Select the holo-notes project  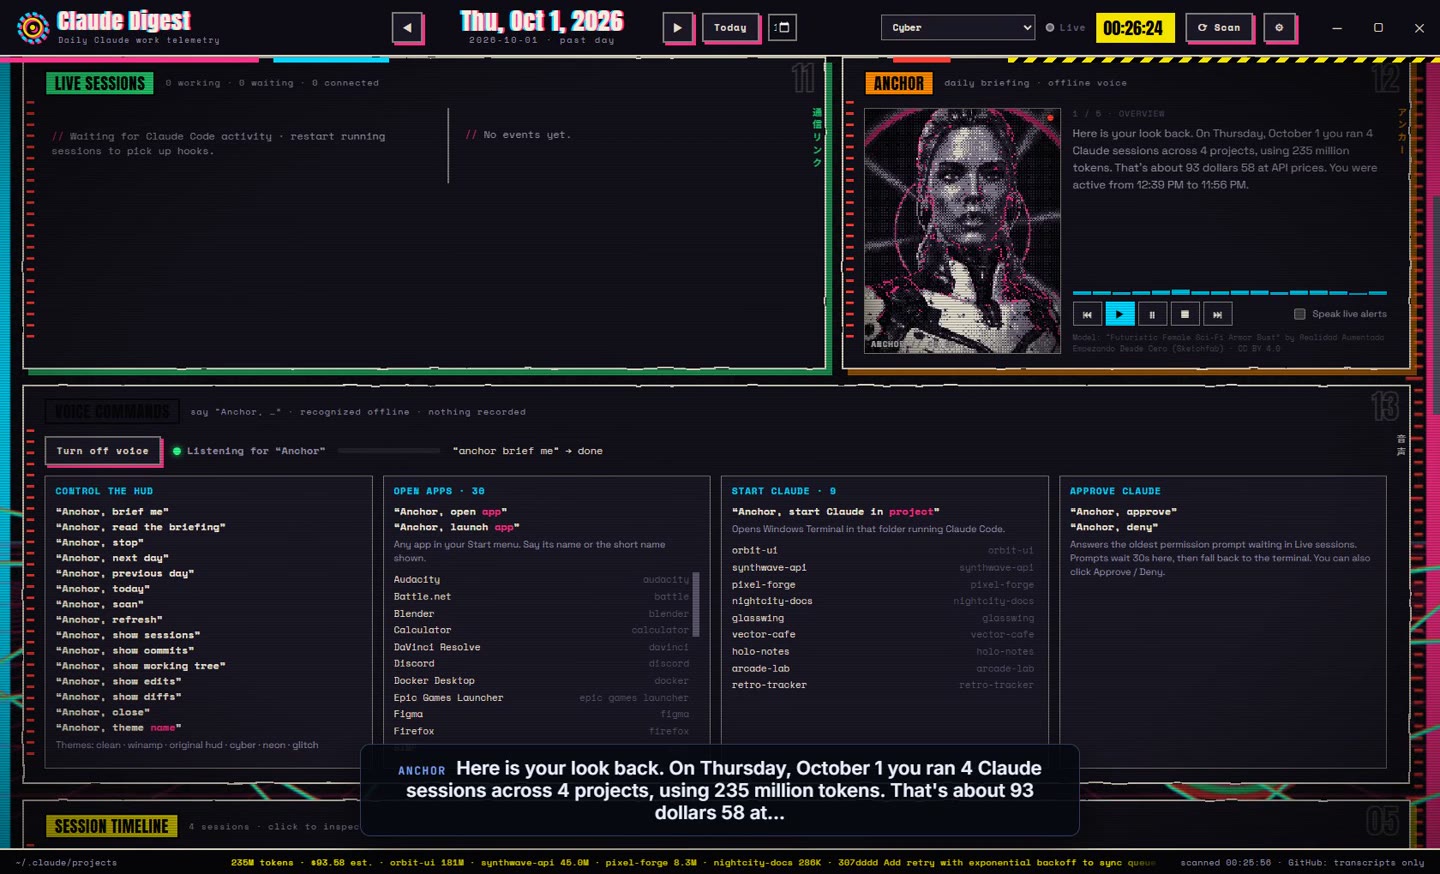point(883,651)
